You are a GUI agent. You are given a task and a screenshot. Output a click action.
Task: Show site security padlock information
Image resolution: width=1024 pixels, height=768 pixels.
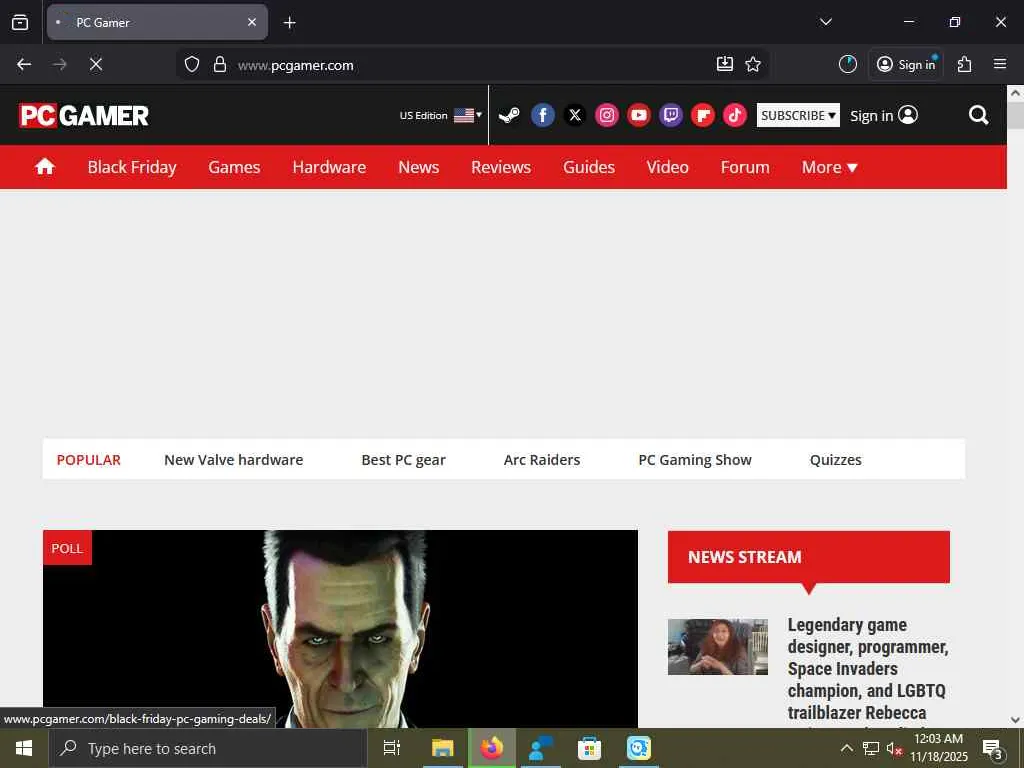point(220,64)
